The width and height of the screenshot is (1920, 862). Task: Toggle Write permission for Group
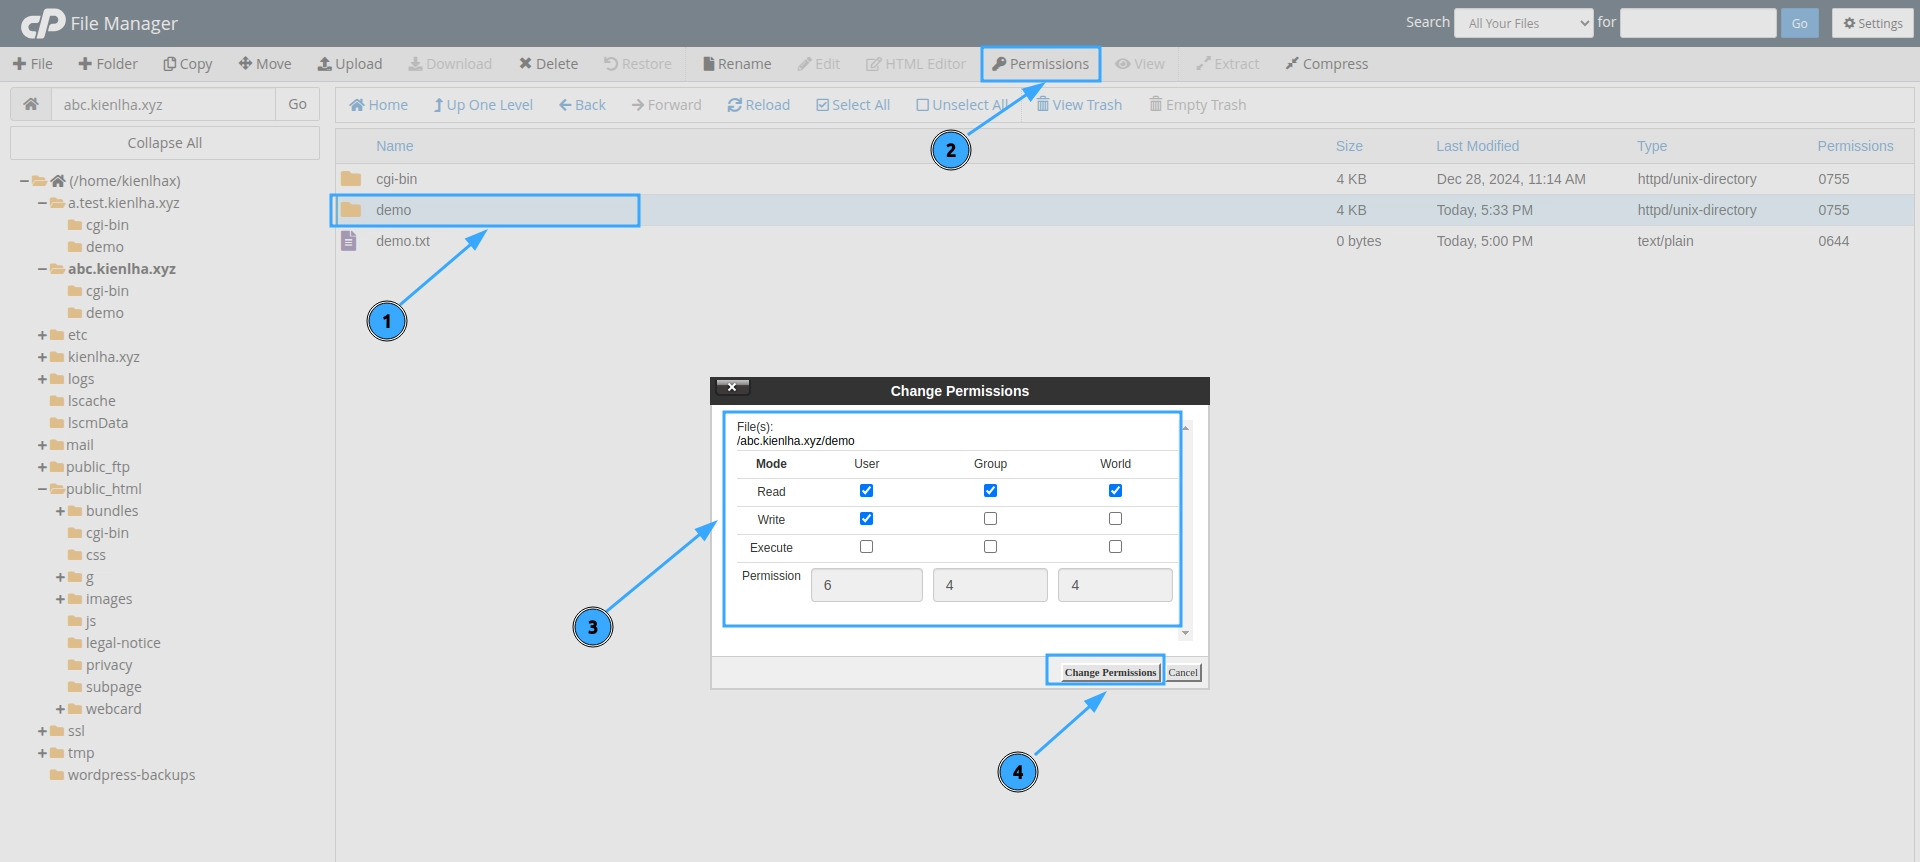[x=990, y=519]
